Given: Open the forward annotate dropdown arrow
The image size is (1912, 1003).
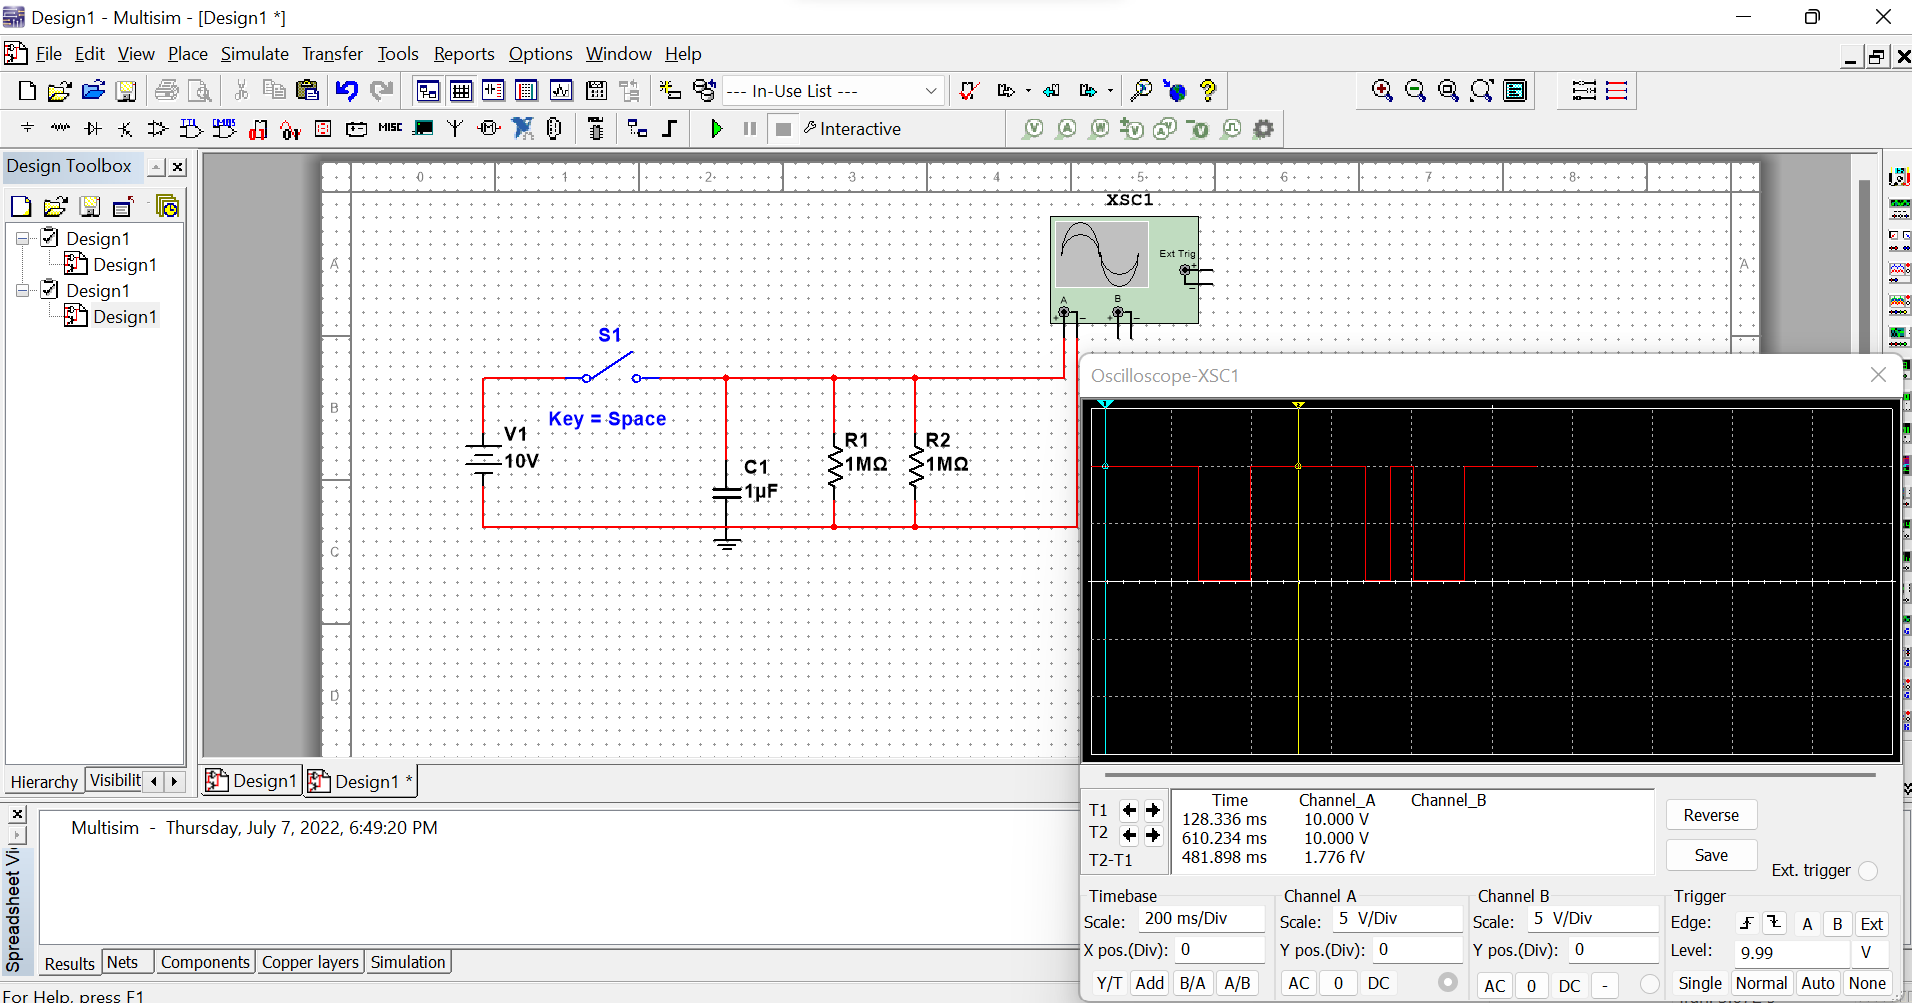Looking at the screenshot, I should [1110, 90].
